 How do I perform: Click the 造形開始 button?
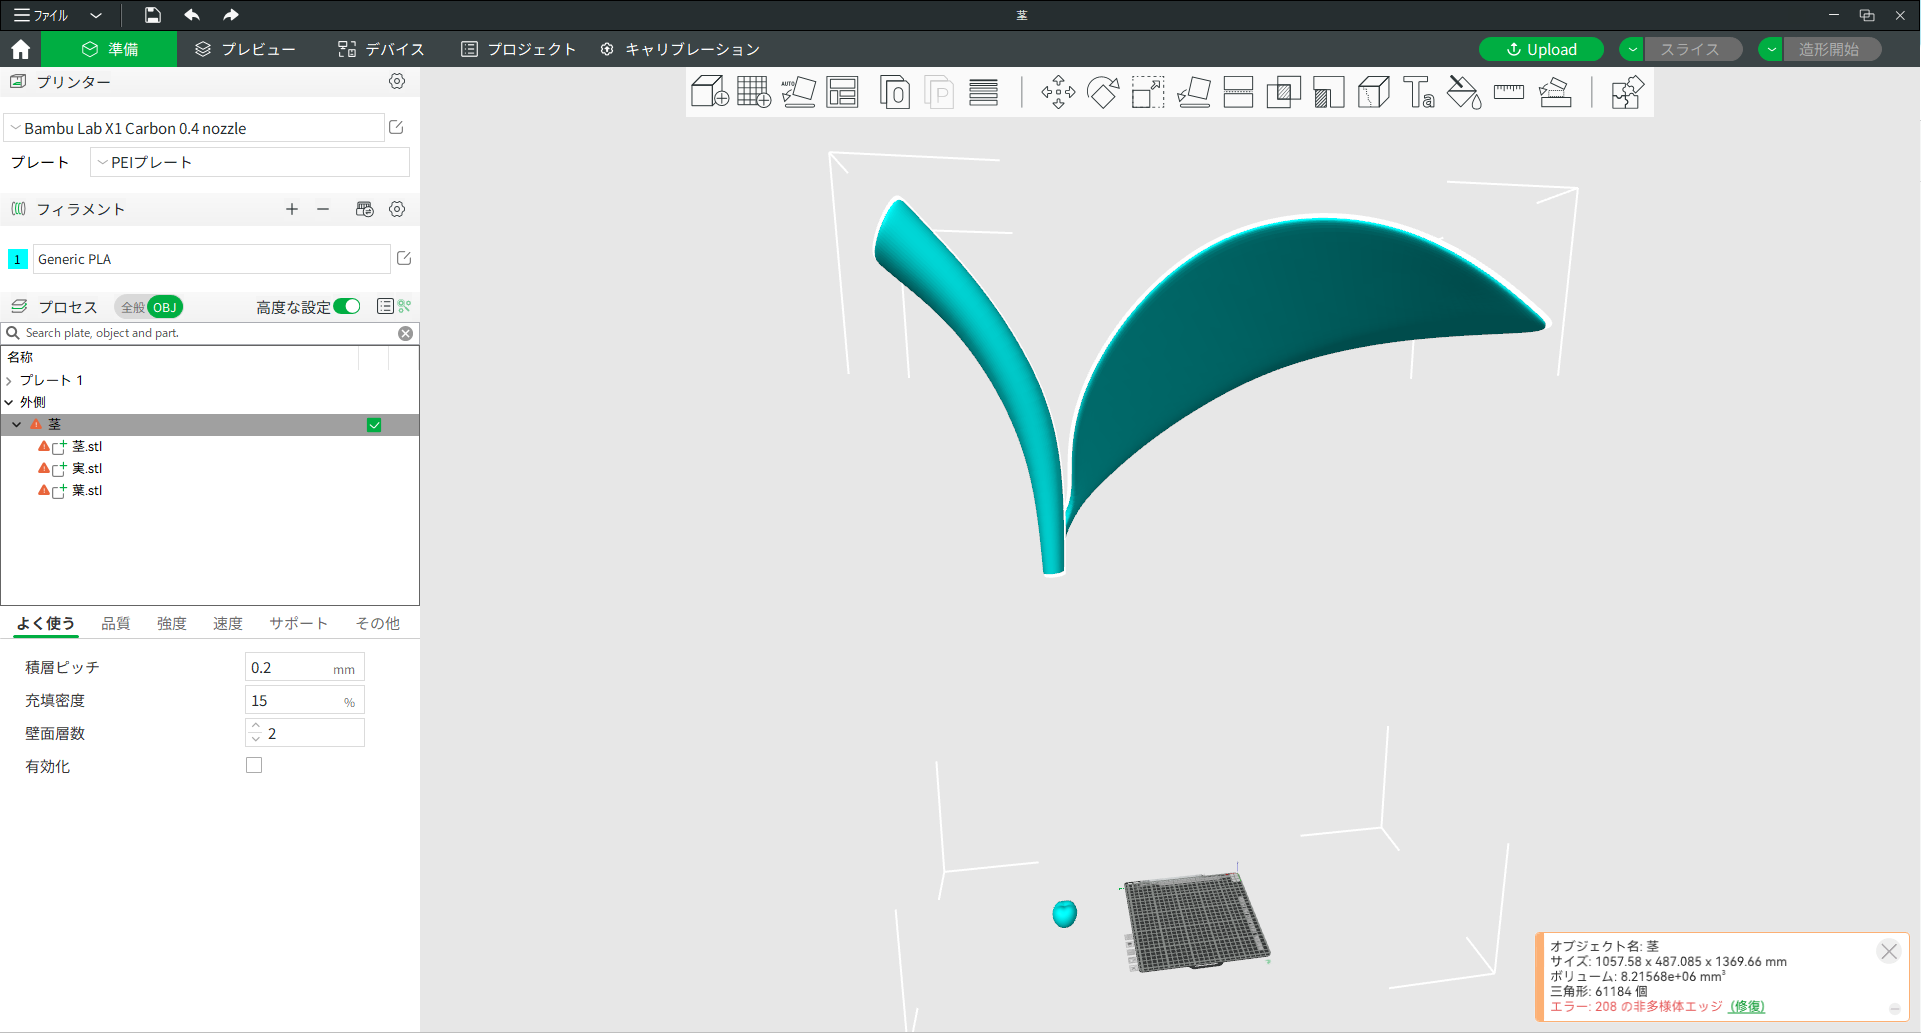[x=1831, y=49]
